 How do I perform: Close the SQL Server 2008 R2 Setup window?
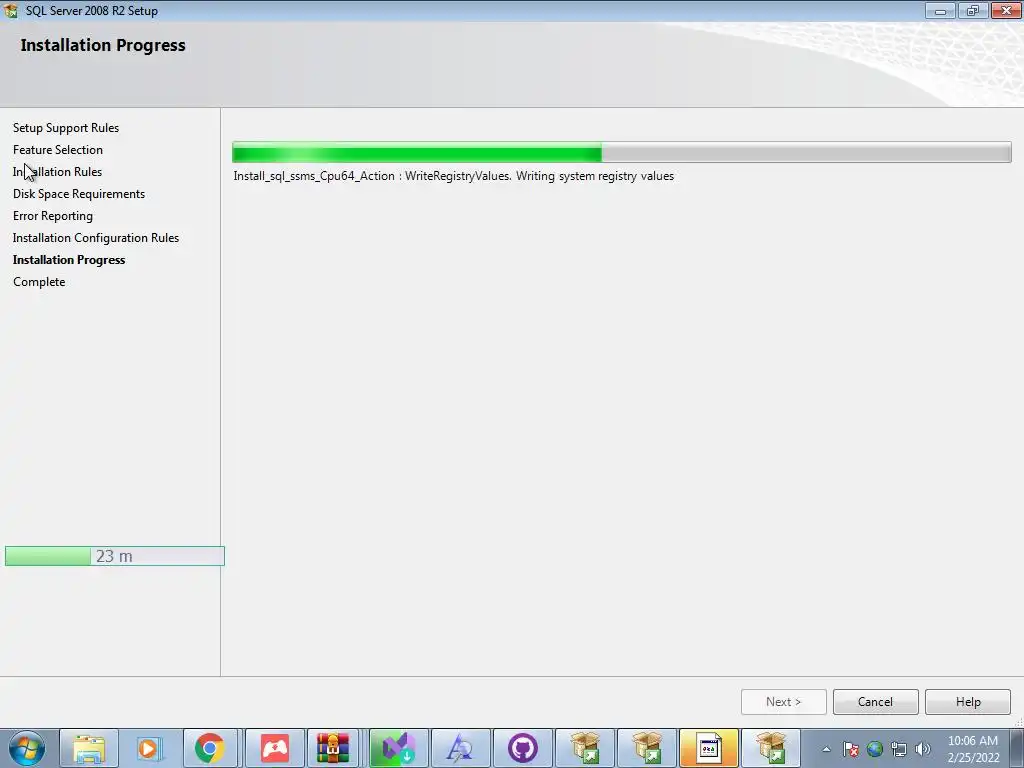[1006, 10]
